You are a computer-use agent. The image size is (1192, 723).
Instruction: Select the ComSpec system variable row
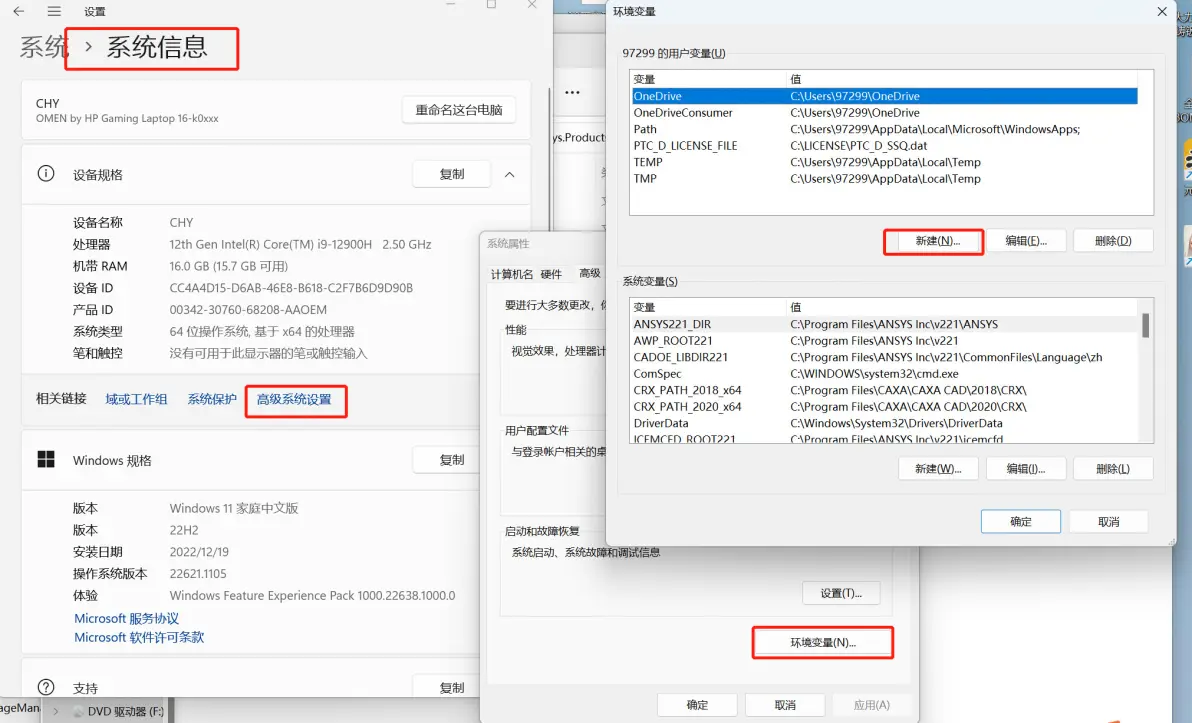(x=884, y=374)
